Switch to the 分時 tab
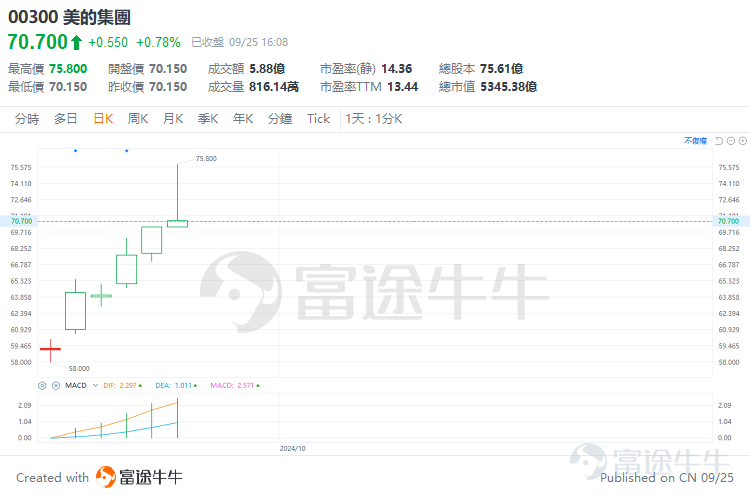The image size is (750, 498). click(x=27, y=119)
